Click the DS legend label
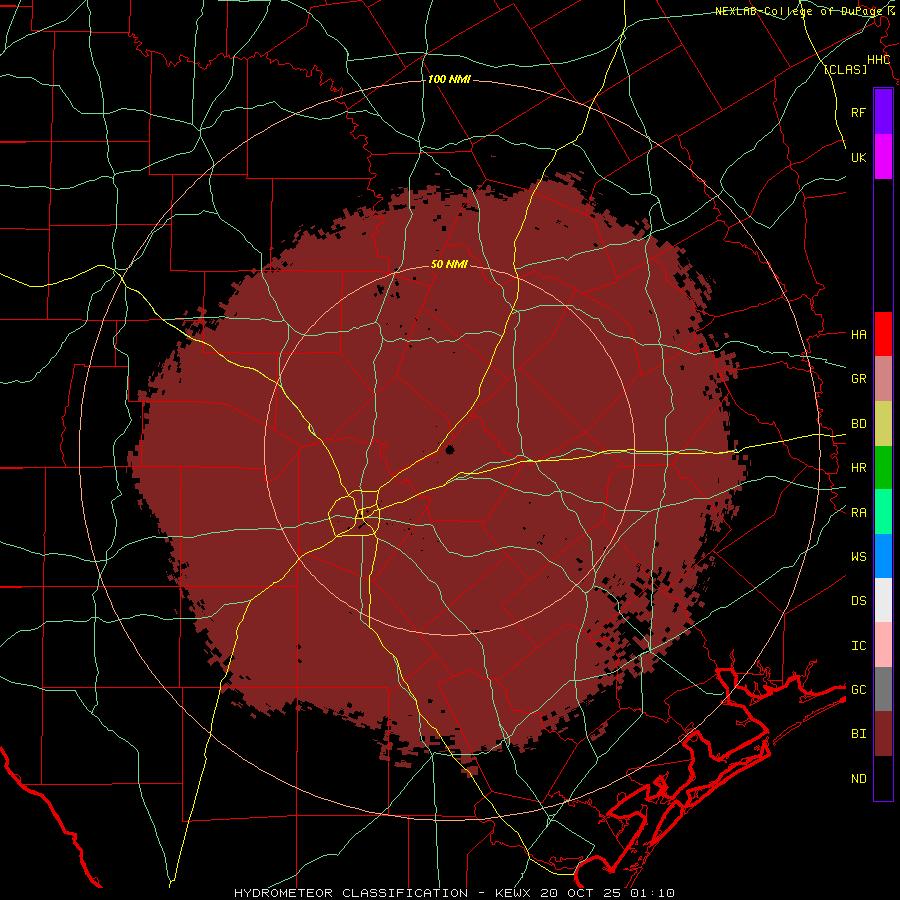 pos(858,601)
